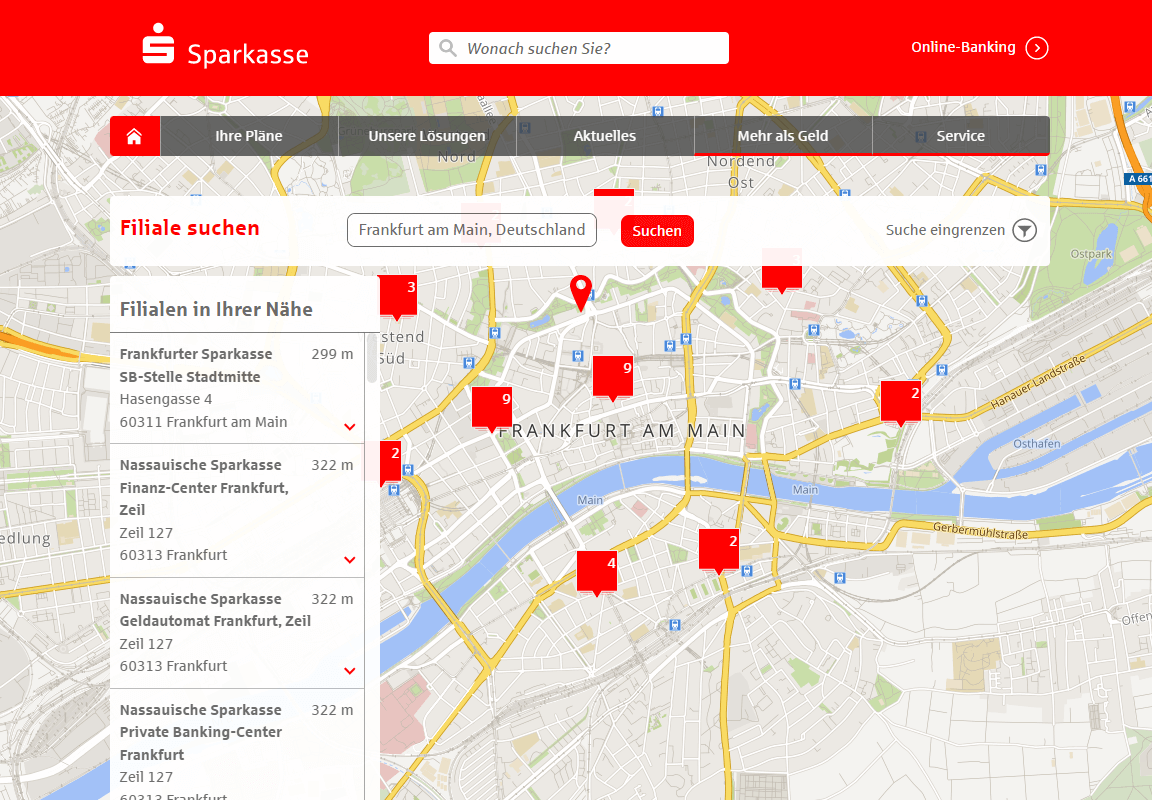Expand SB-Stelle Stadtmitte entry chevron

pos(350,427)
